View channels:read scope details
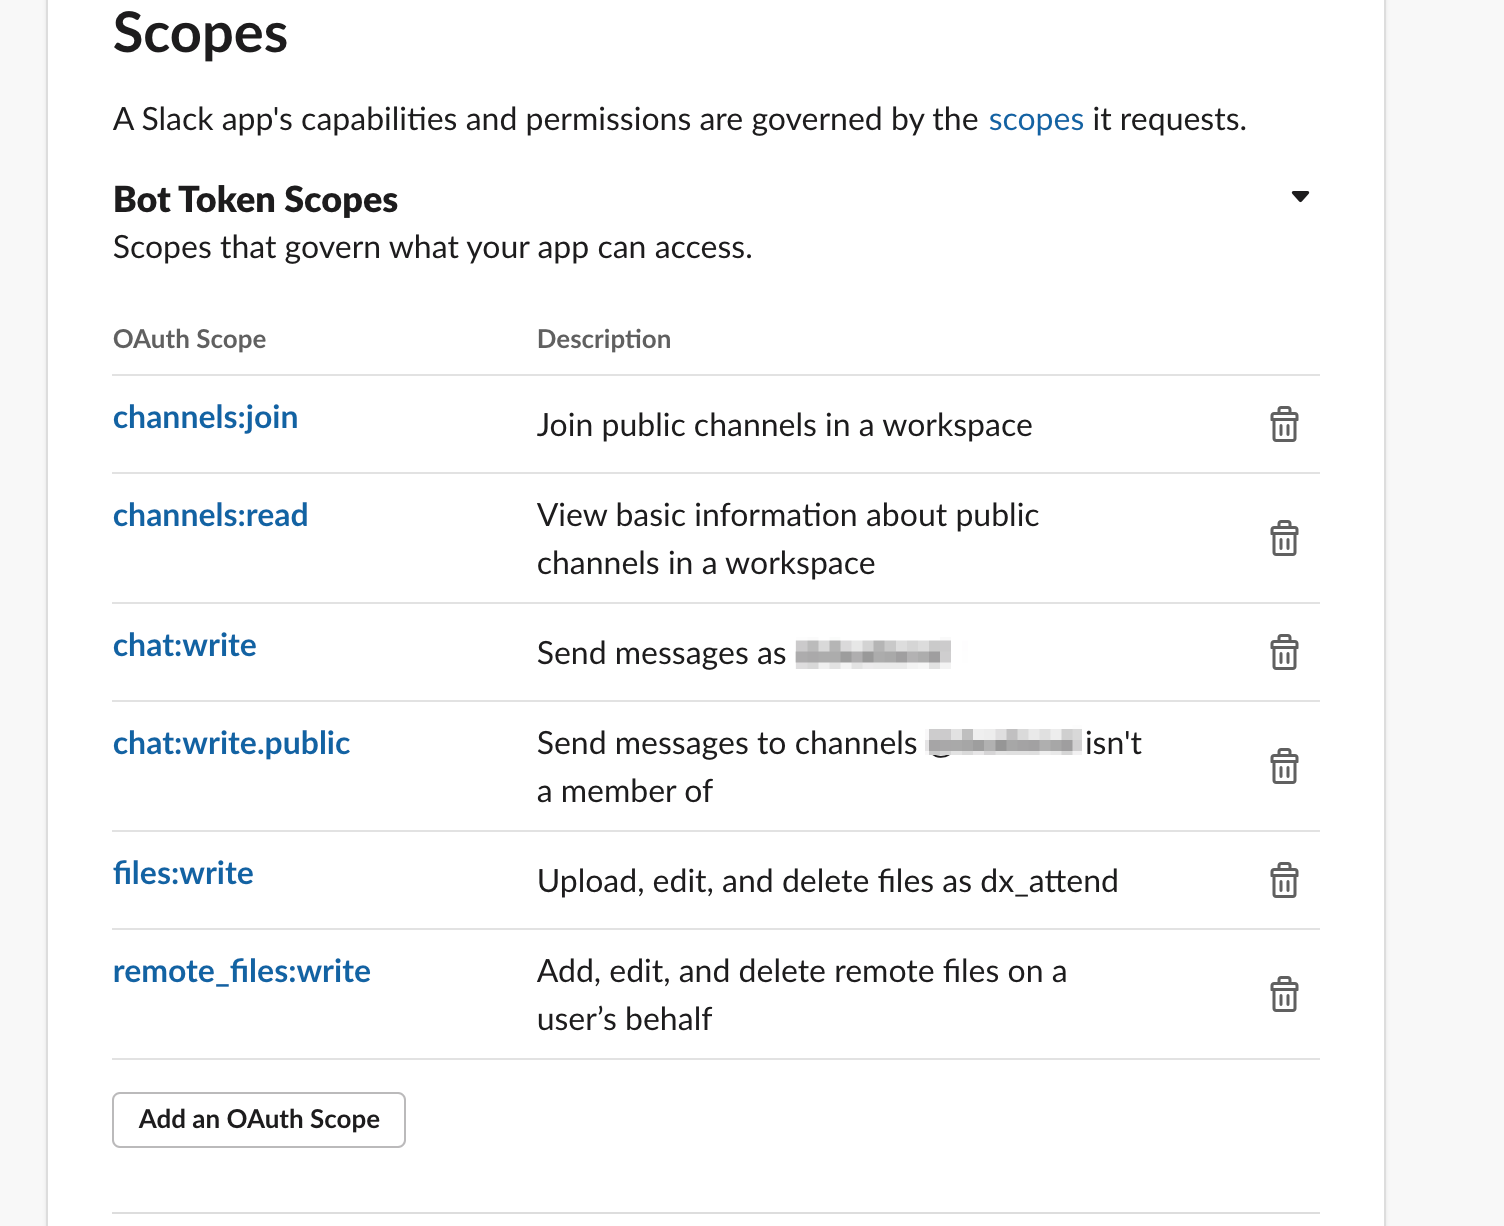 [210, 515]
